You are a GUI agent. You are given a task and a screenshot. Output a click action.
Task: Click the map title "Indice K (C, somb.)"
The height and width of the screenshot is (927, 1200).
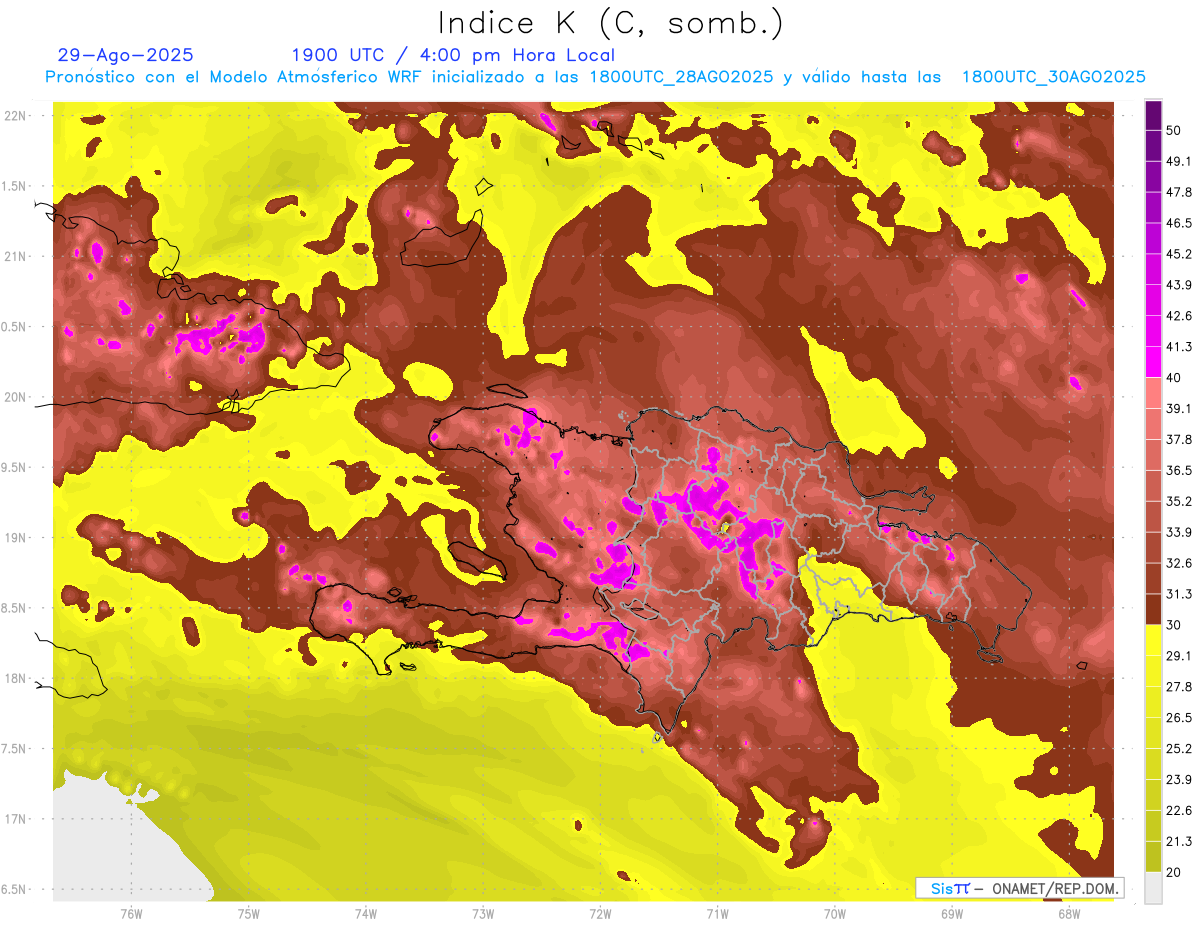(x=611, y=23)
